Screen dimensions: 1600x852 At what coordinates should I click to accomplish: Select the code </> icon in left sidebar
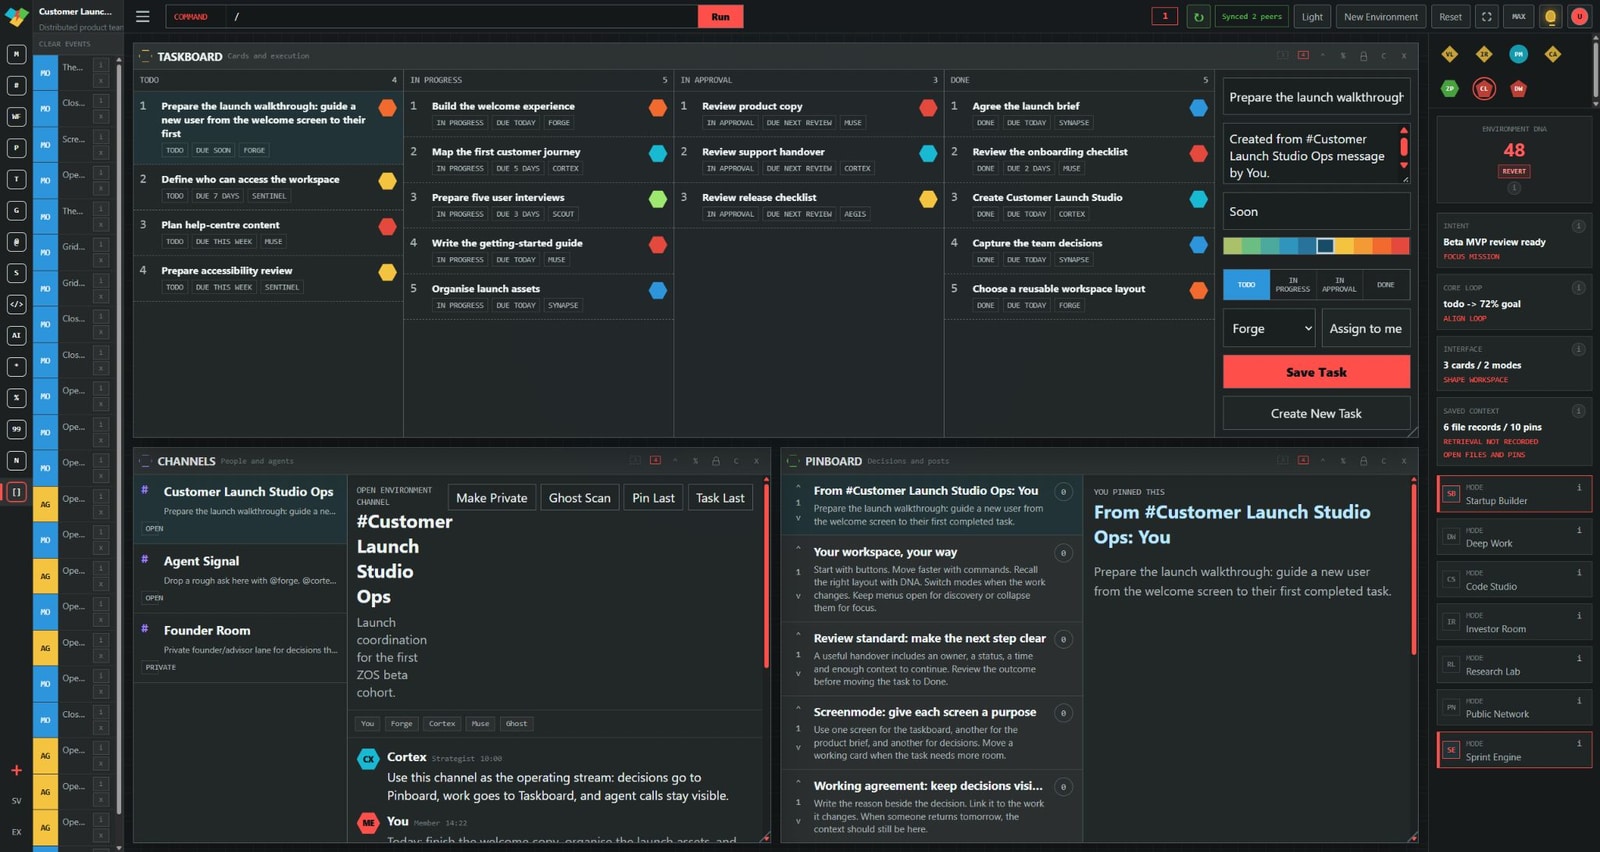[16, 304]
